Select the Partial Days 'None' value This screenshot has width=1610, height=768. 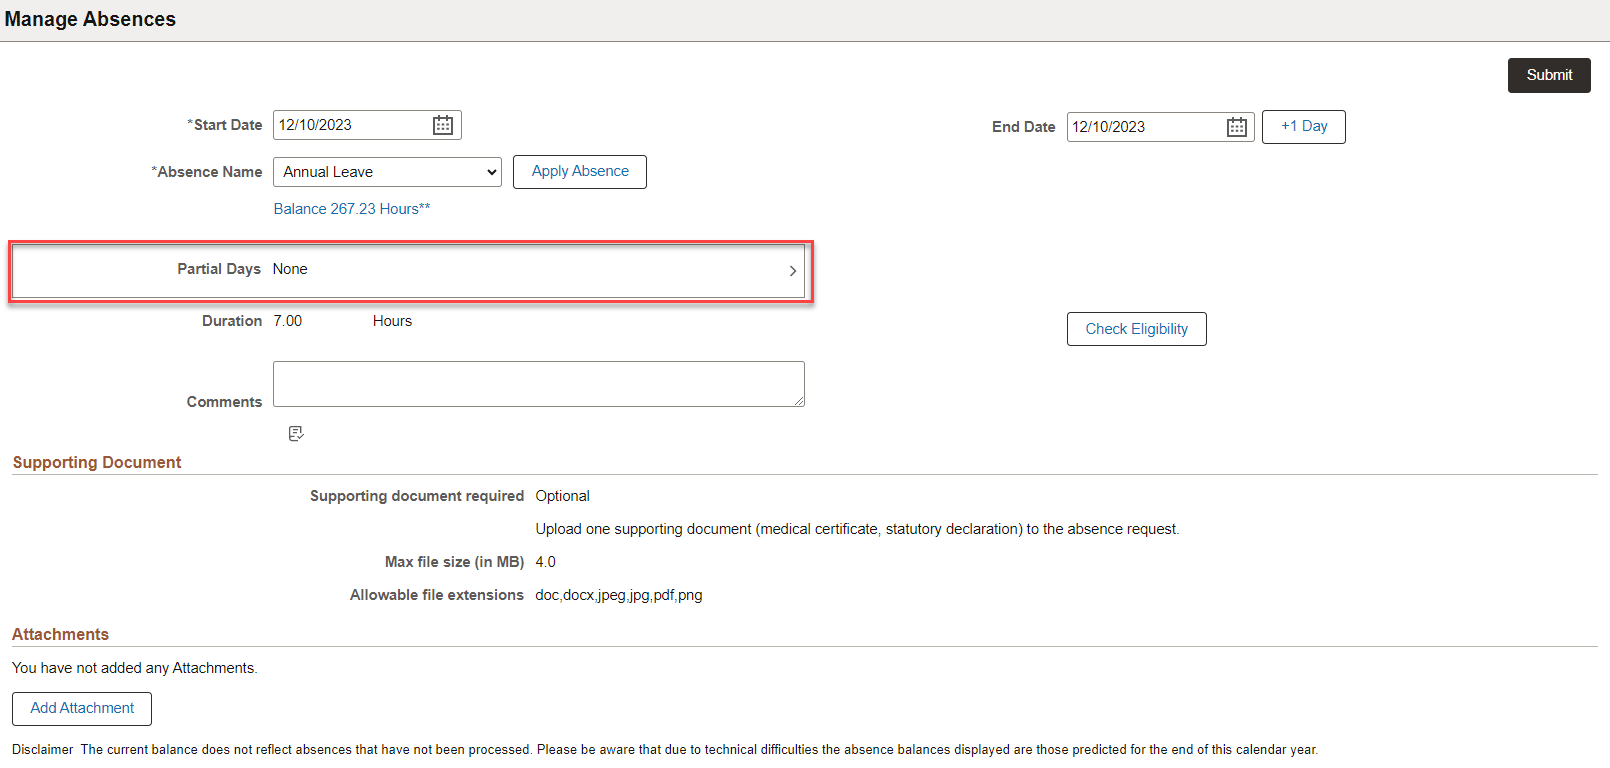point(290,269)
